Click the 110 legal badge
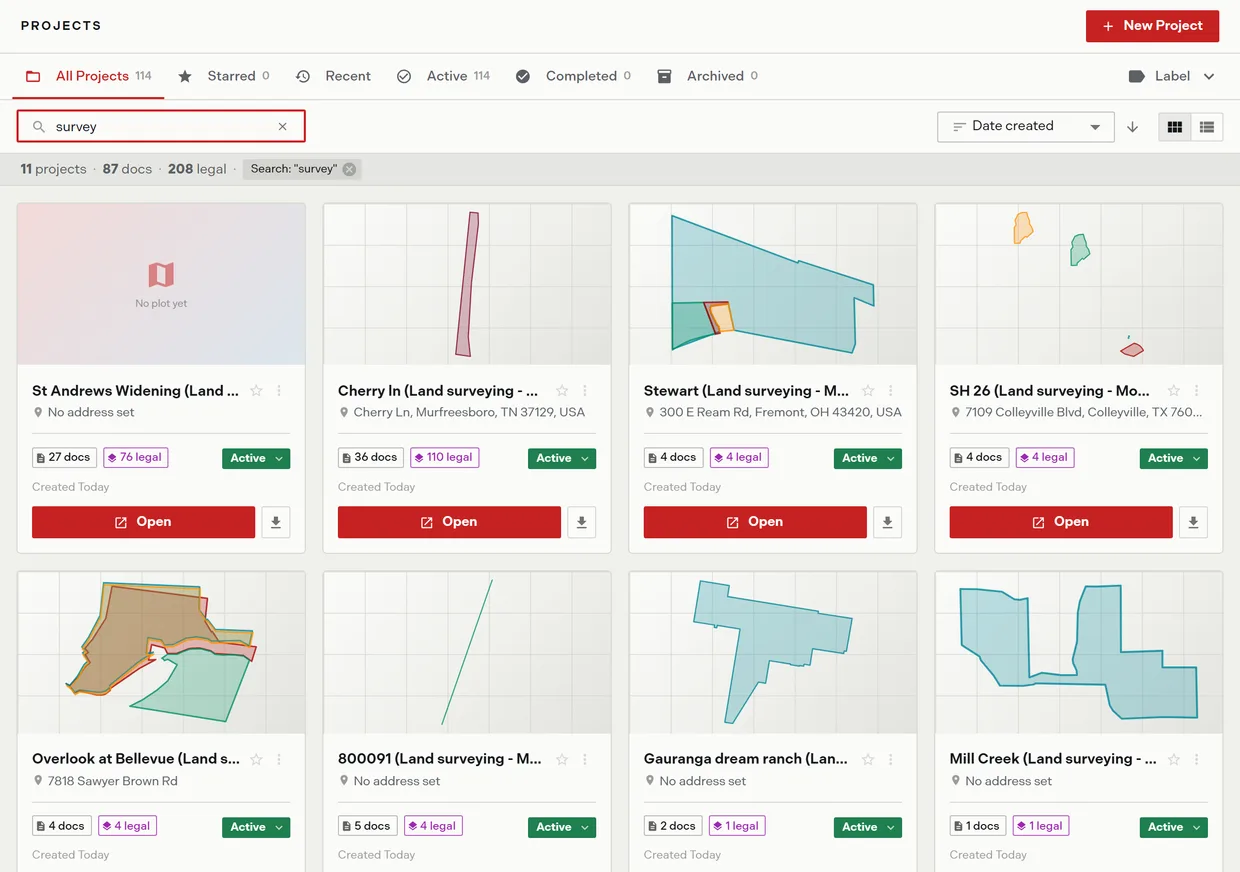The height and width of the screenshot is (872, 1240). coord(443,457)
